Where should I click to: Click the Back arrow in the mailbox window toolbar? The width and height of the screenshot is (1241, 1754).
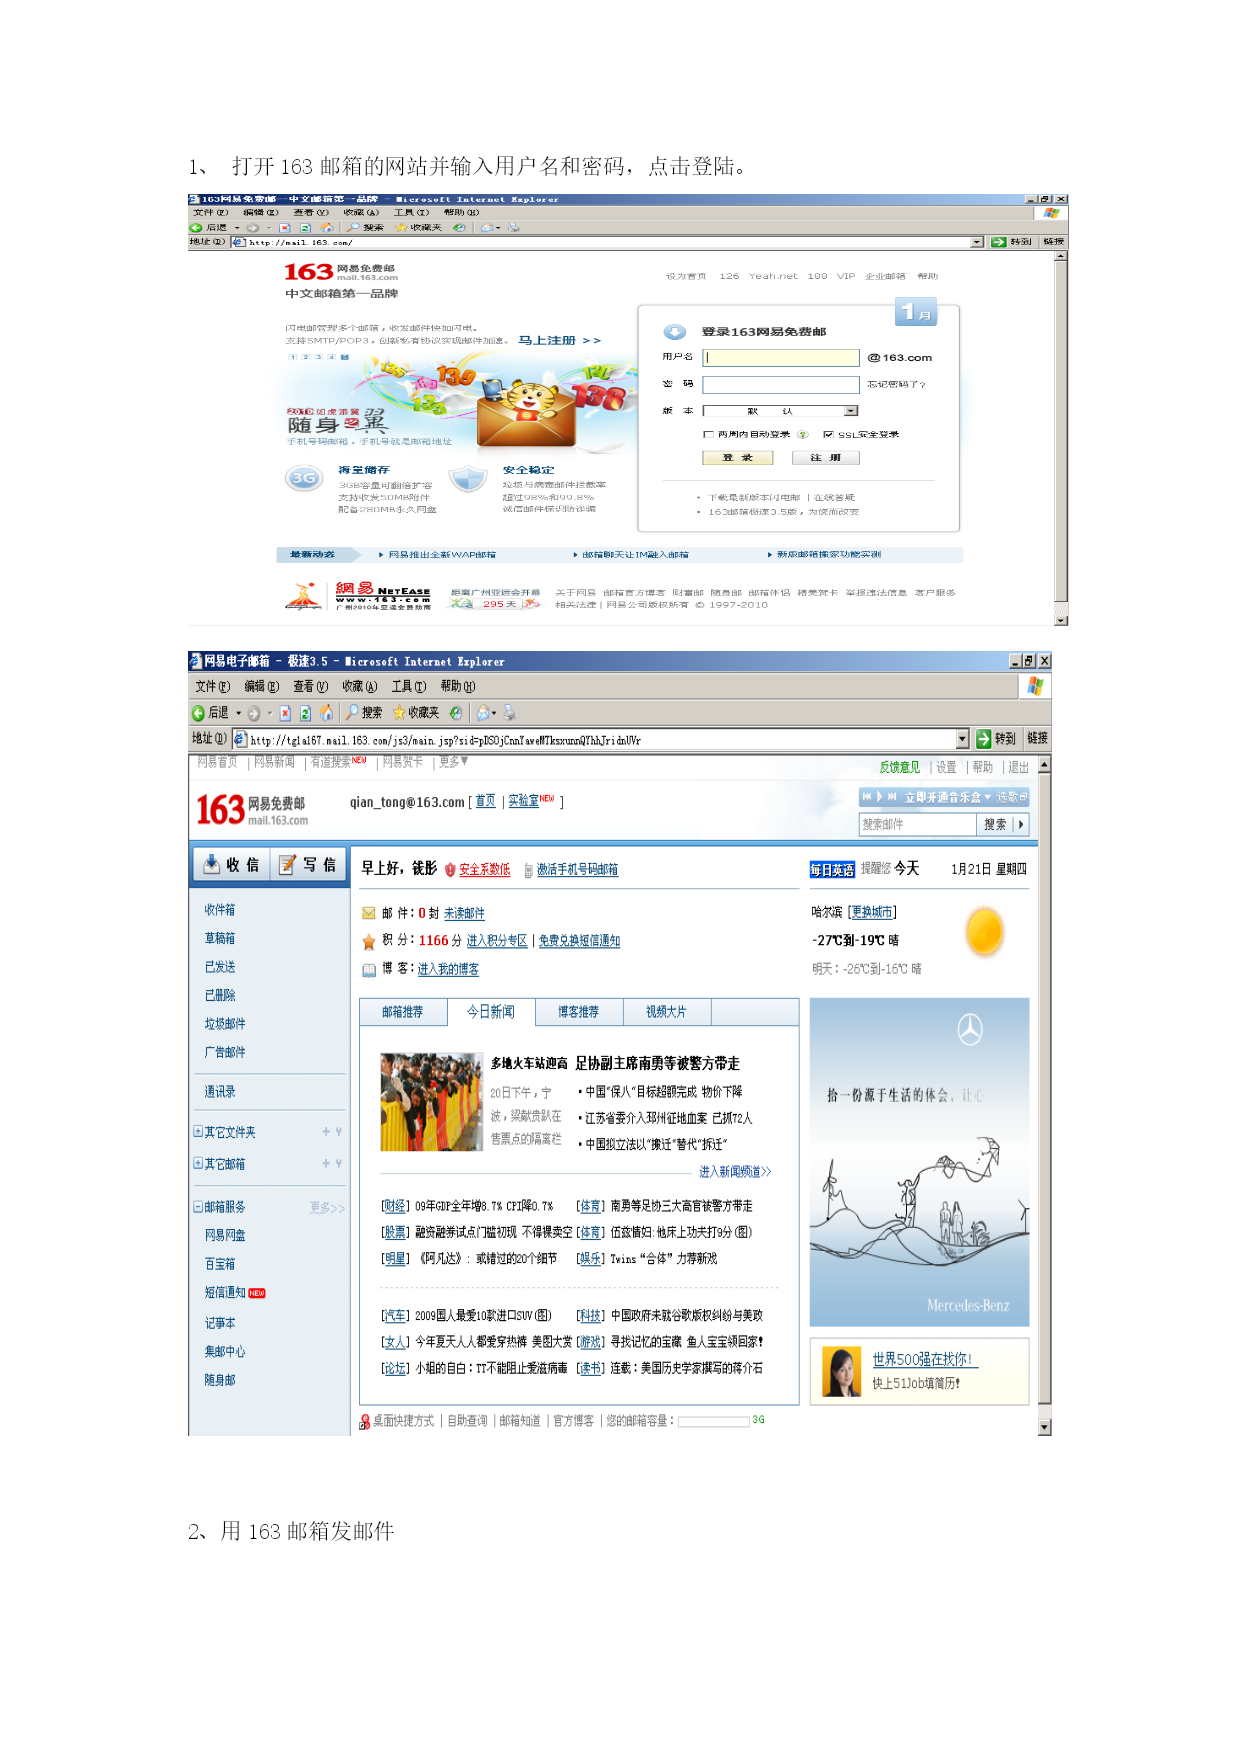[198, 713]
